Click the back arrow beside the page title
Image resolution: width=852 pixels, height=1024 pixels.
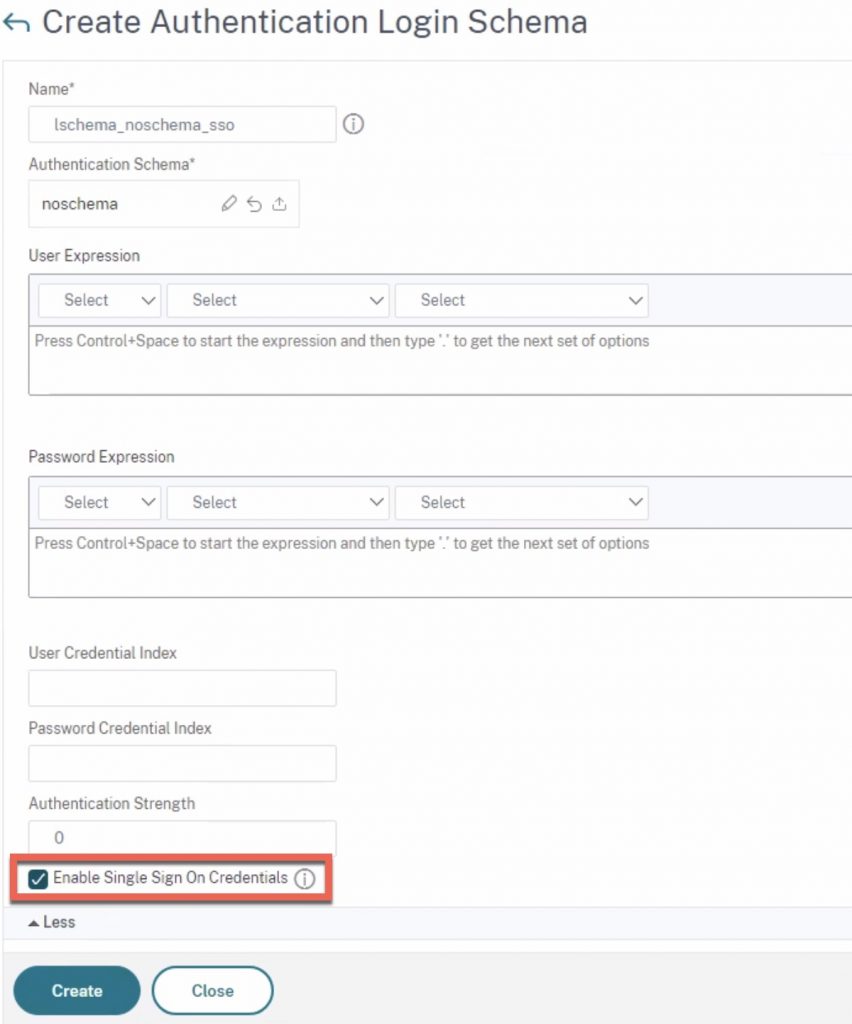(x=17, y=23)
